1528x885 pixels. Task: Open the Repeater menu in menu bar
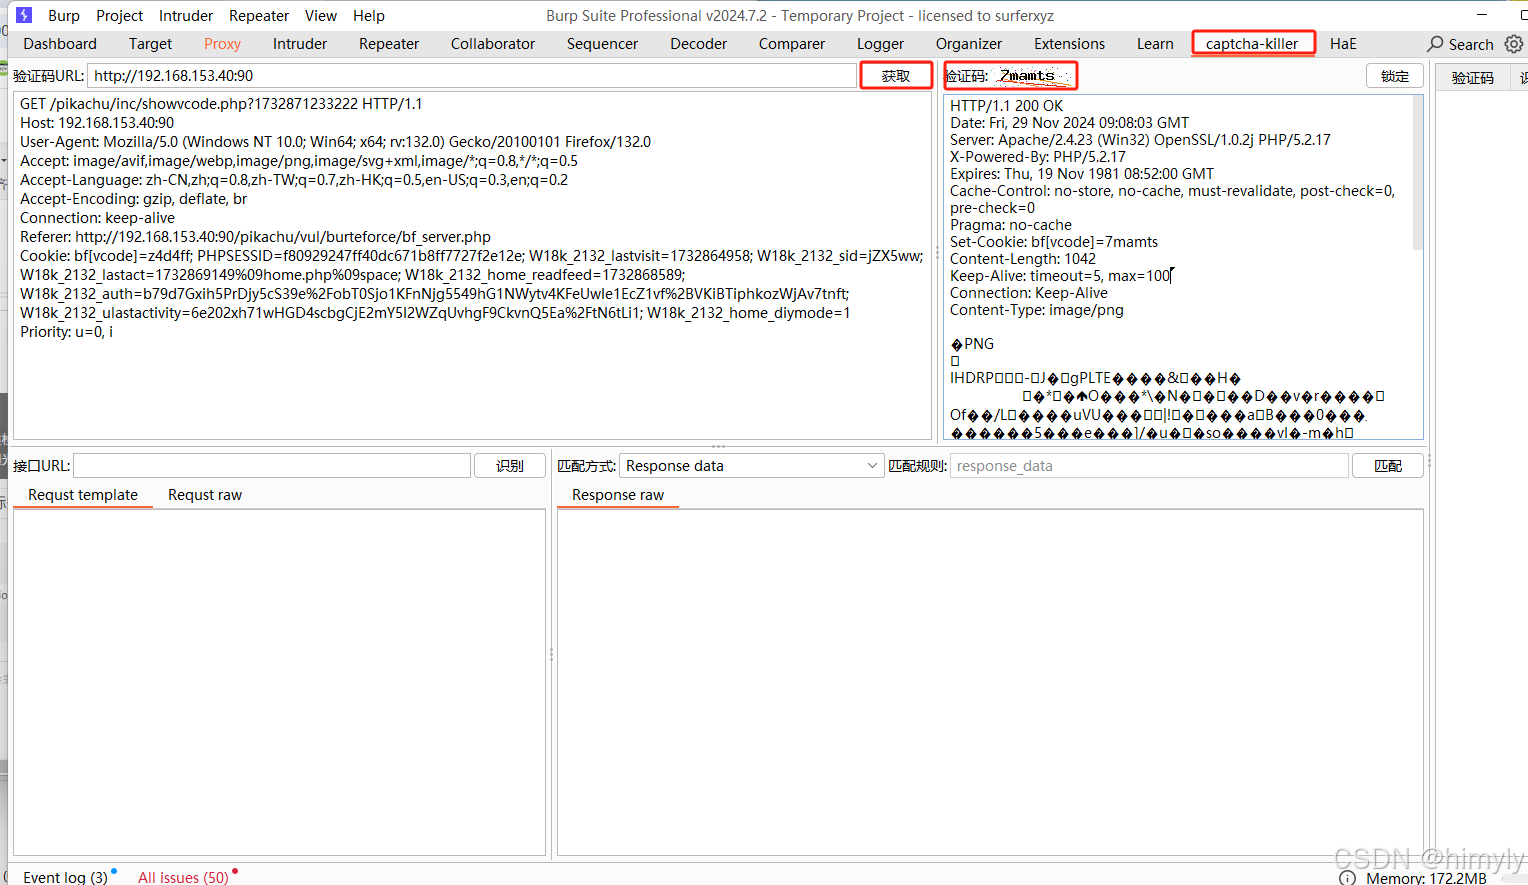click(x=259, y=15)
